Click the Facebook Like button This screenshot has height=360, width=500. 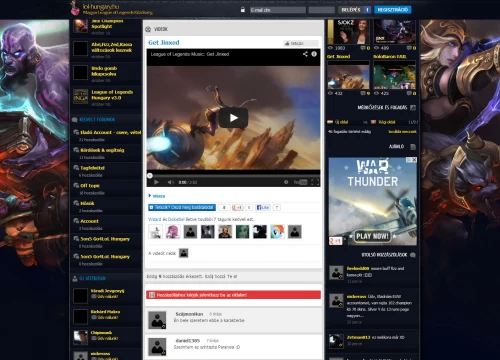tap(263, 207)
